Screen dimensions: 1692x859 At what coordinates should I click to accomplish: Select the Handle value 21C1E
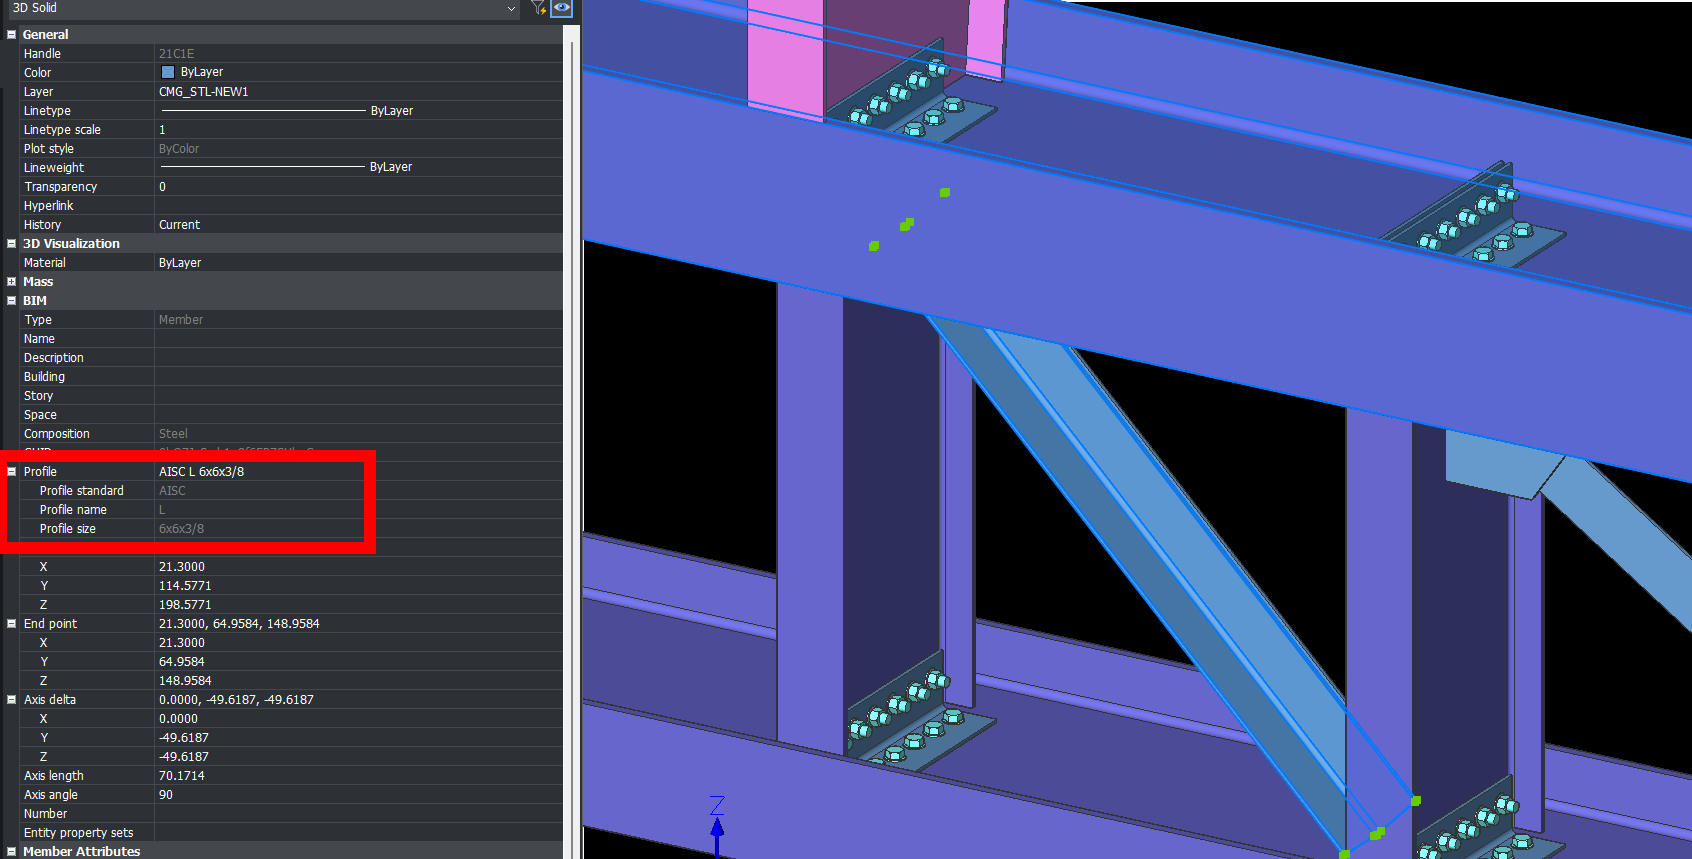pyautogui.click(x=176, y=54)
